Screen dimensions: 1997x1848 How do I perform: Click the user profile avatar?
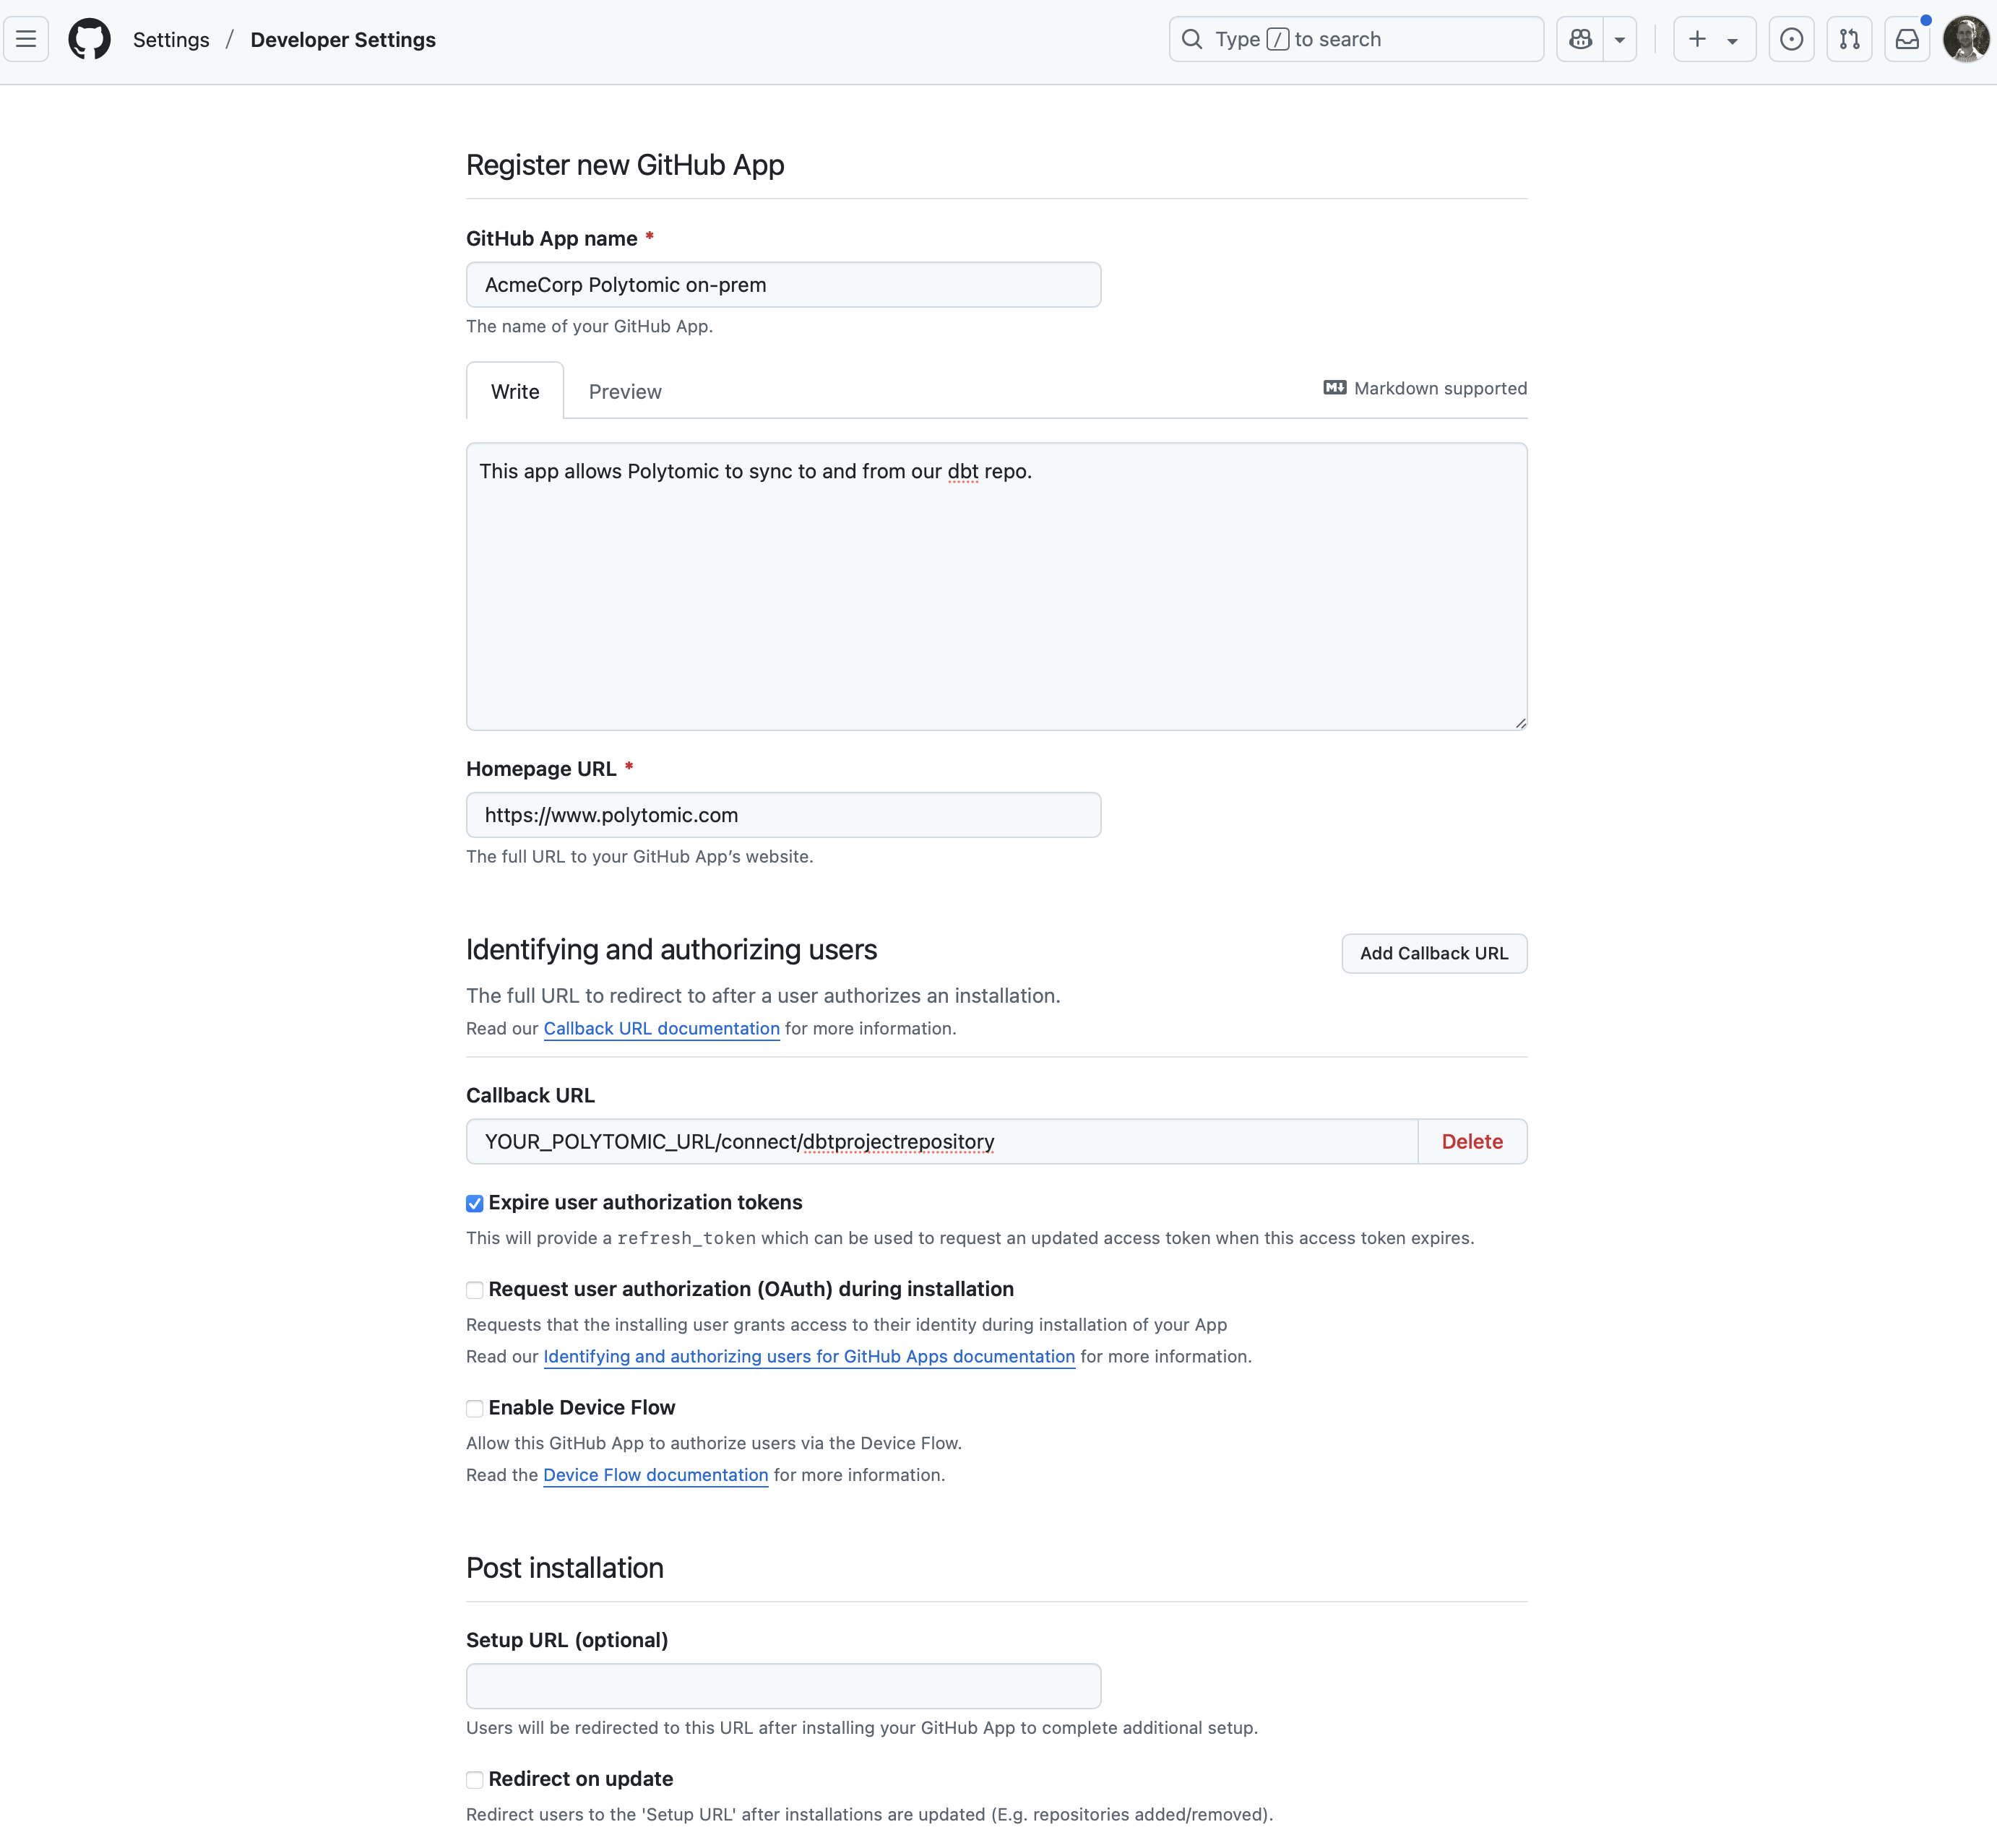[1965, 40]
